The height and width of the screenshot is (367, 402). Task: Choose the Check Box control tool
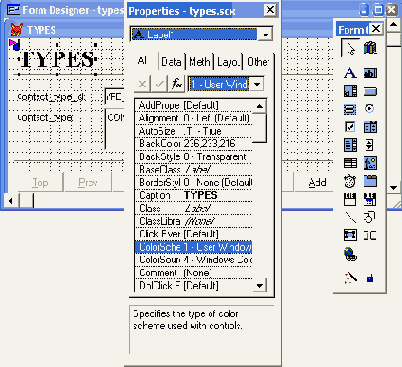tap(350, 127)
